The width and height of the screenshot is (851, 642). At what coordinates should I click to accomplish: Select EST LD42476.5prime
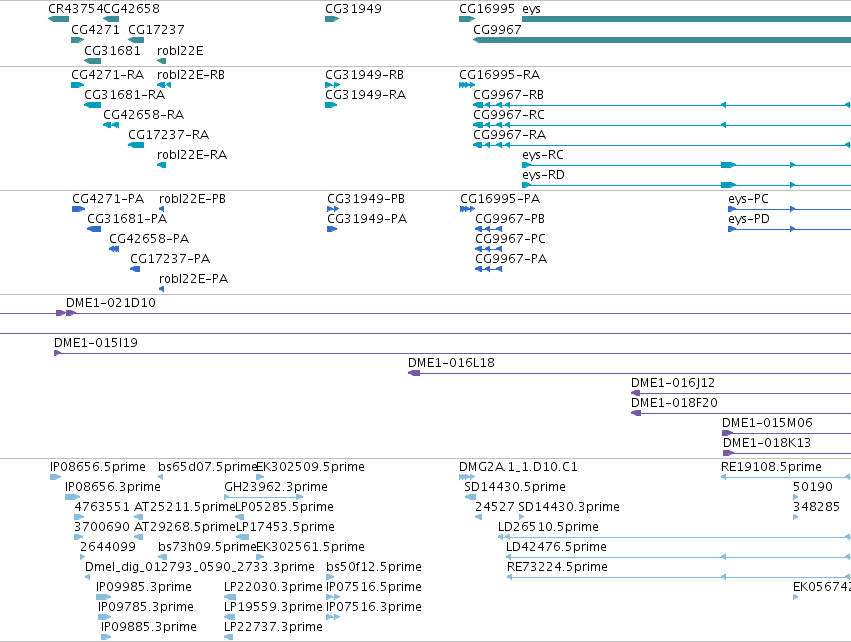(556, 548)
